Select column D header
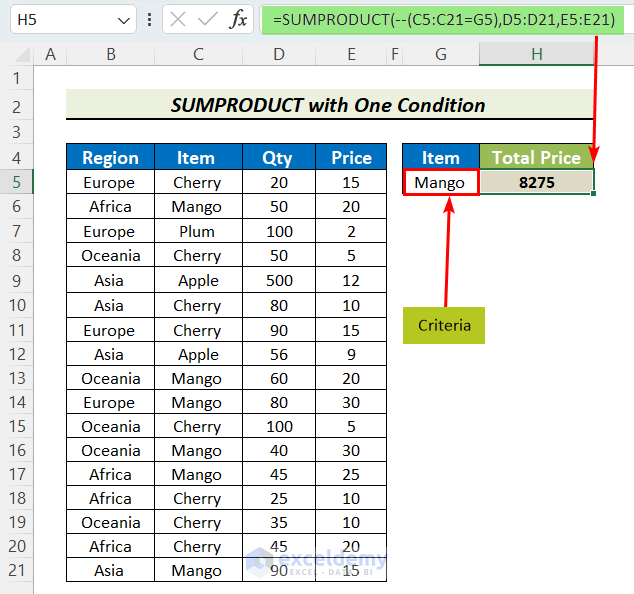Screen dimensions: 634x594 click(279, 54)
